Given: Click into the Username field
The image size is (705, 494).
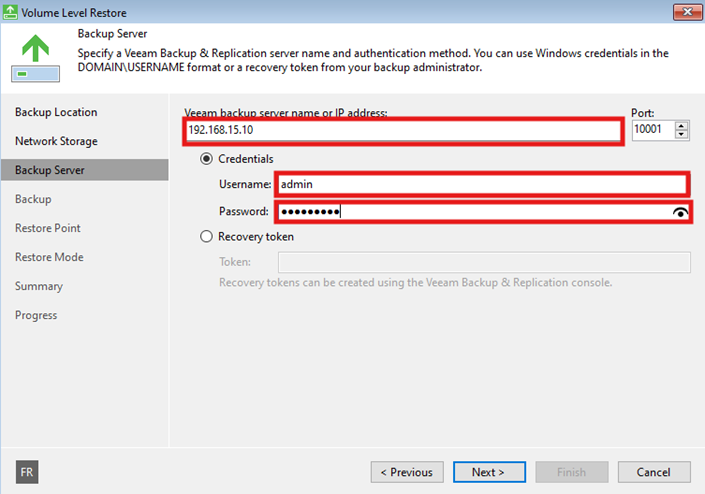Looking at the screenshot, I should coord(481,184).
